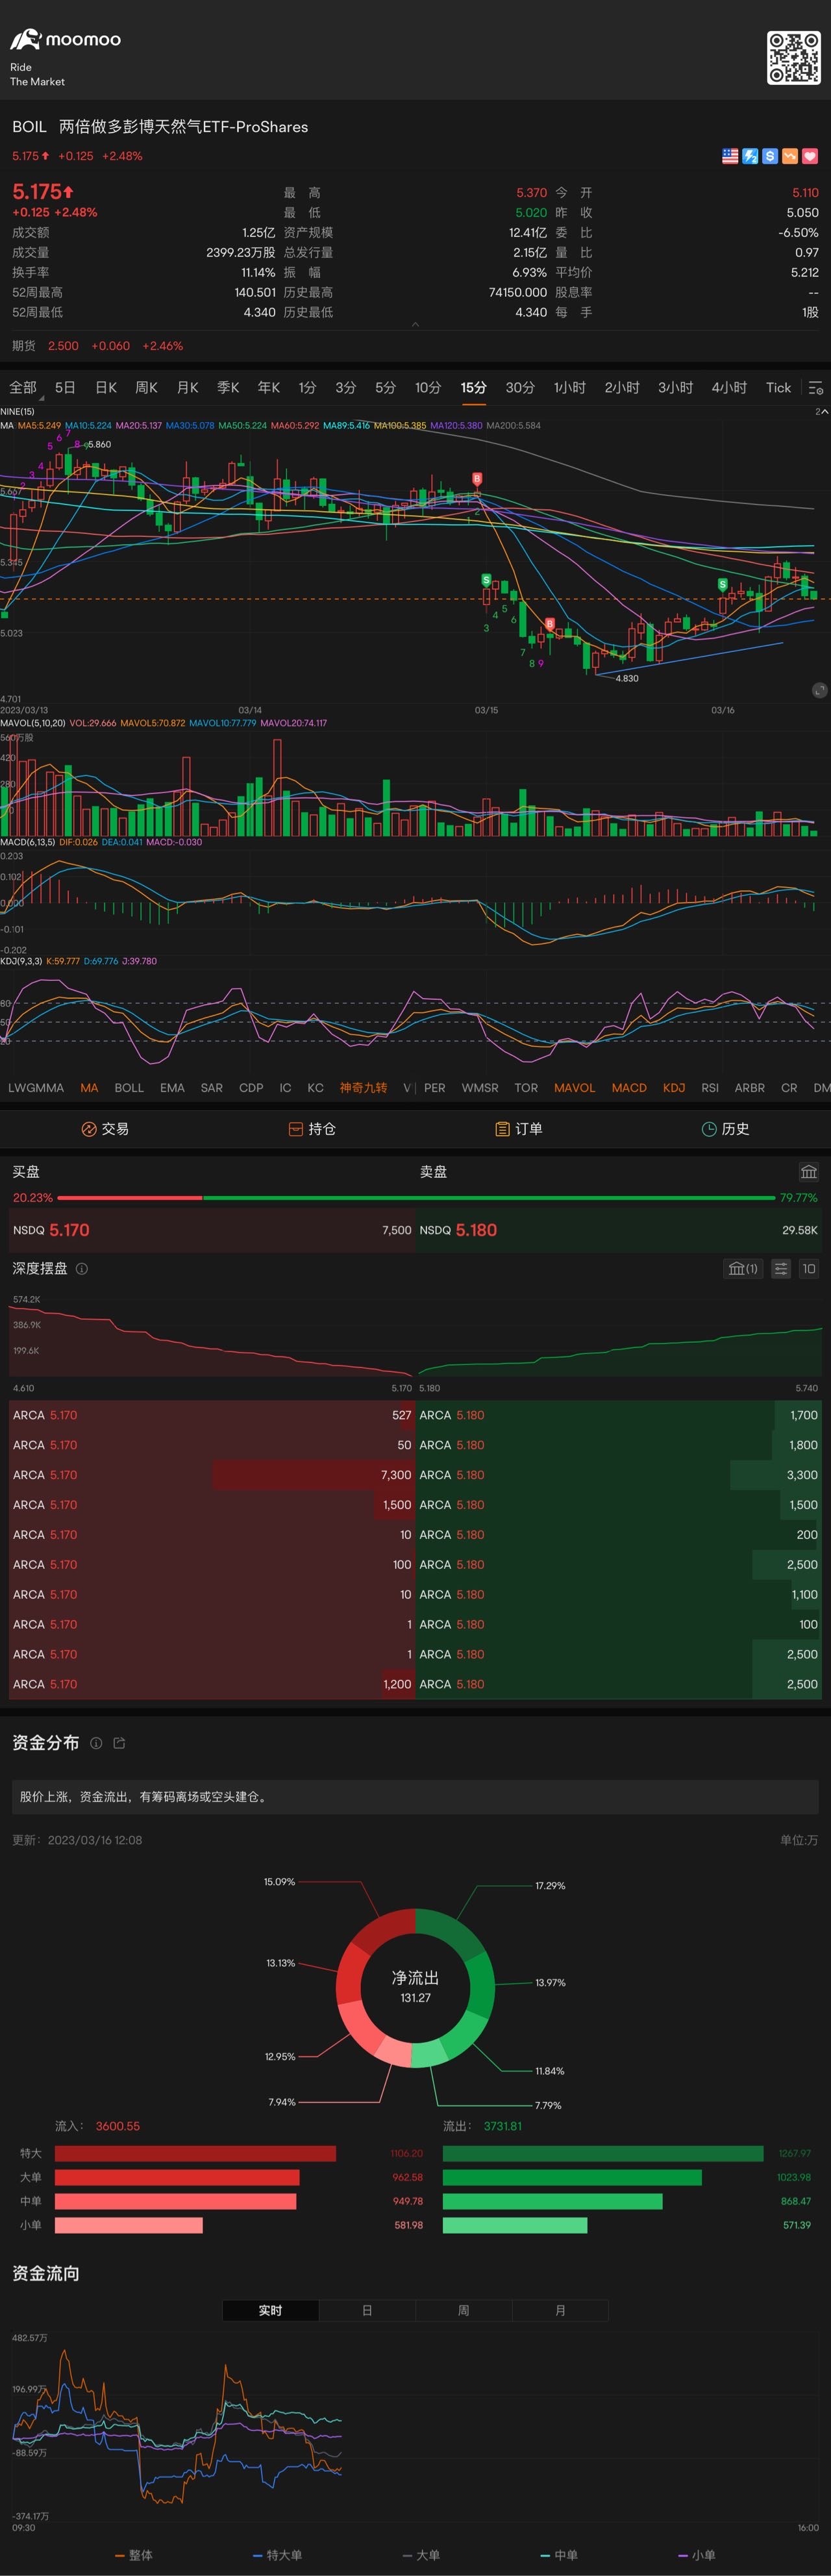Switch to 周K chart

[146, 387]
